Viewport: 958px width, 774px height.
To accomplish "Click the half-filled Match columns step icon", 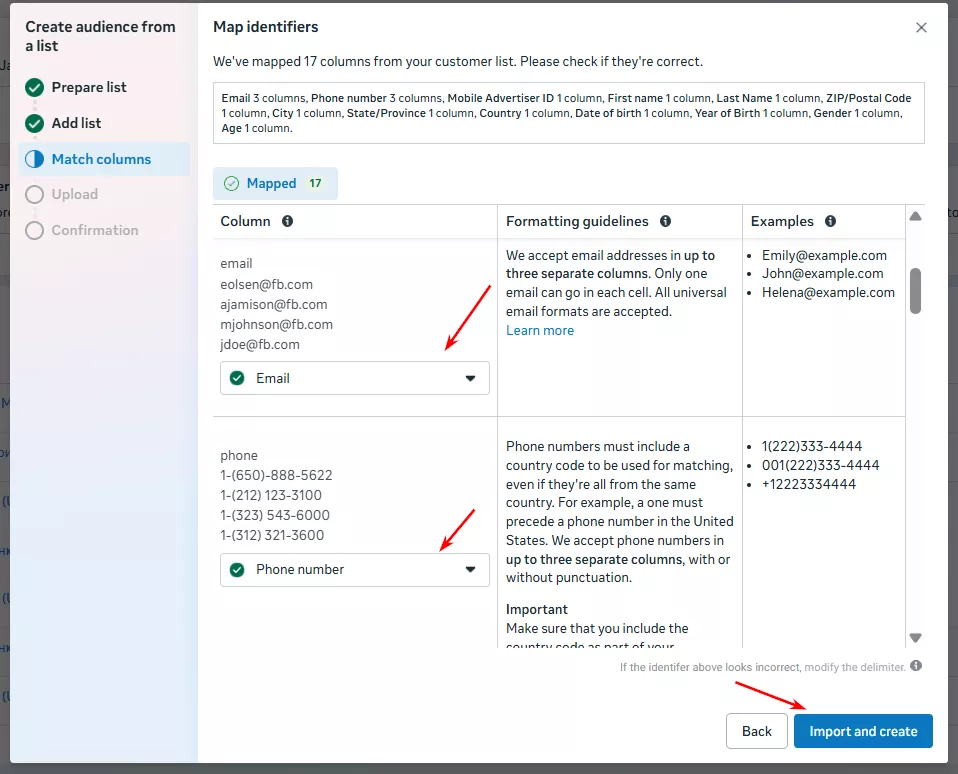I will click(x=35, y=159).
